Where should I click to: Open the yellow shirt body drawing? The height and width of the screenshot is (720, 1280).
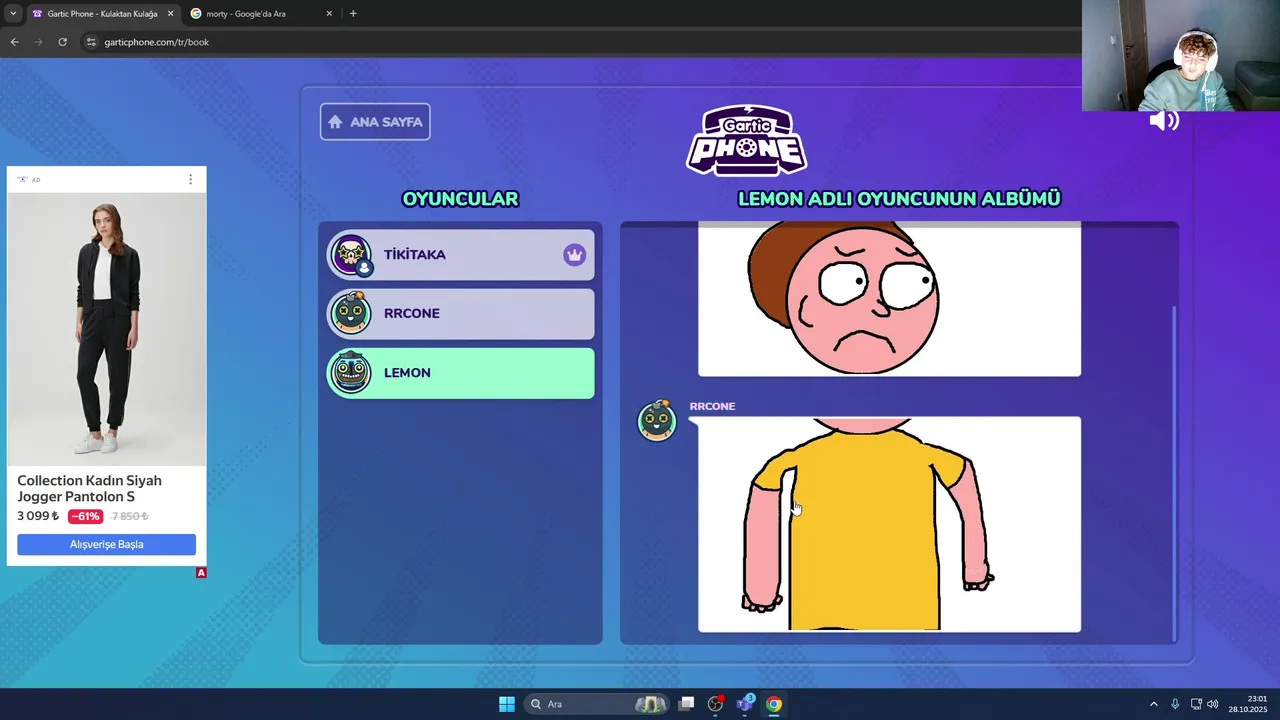(x=889, y=524)
